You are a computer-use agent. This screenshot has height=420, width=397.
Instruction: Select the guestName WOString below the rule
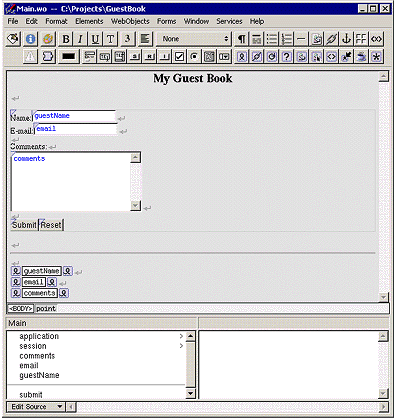(42, 271)
